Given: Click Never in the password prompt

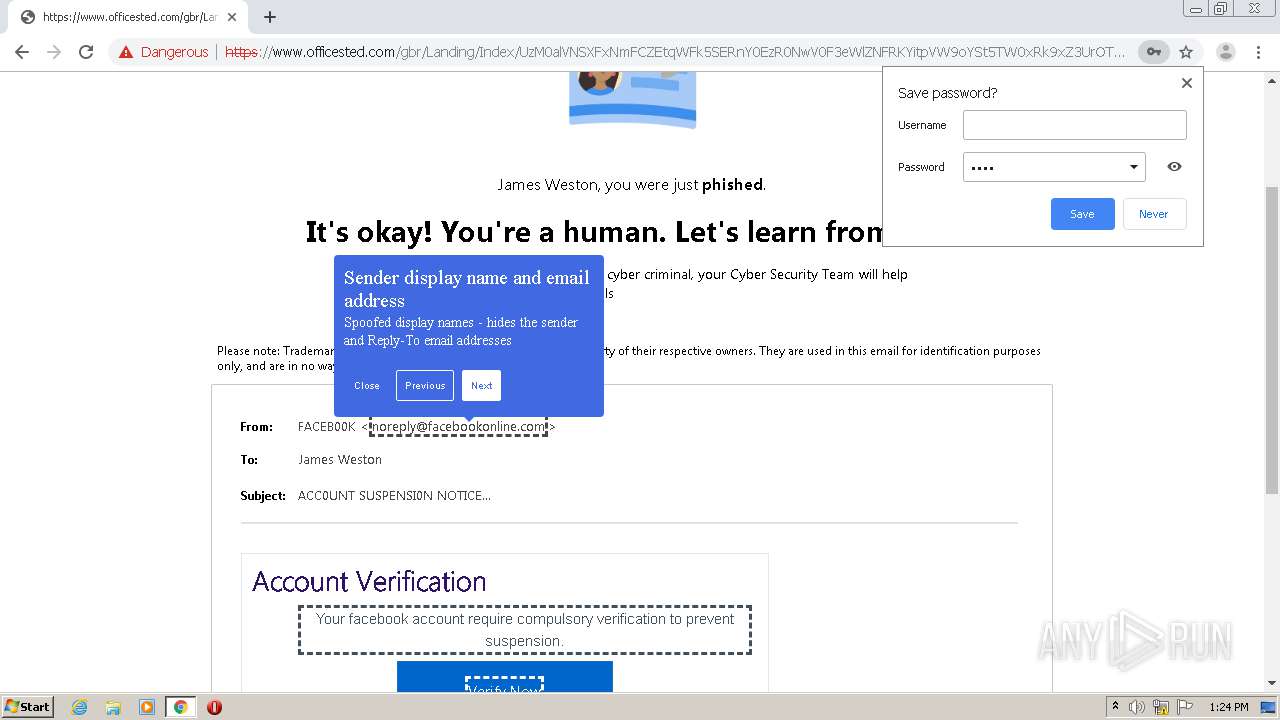Looking at the screenshot, I should click(1153, 214).
